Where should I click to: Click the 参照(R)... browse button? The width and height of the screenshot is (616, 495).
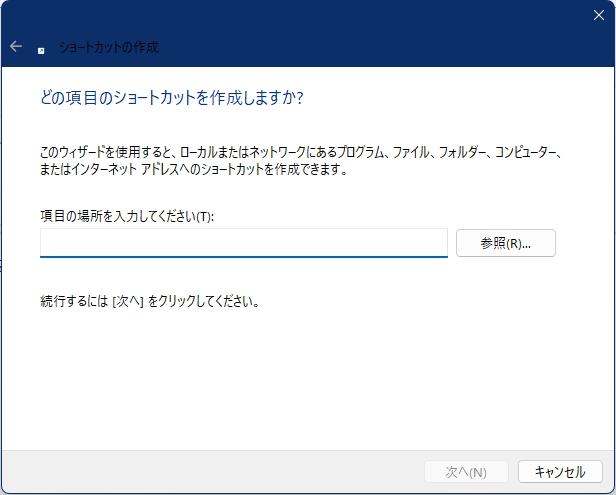(505, 243)
